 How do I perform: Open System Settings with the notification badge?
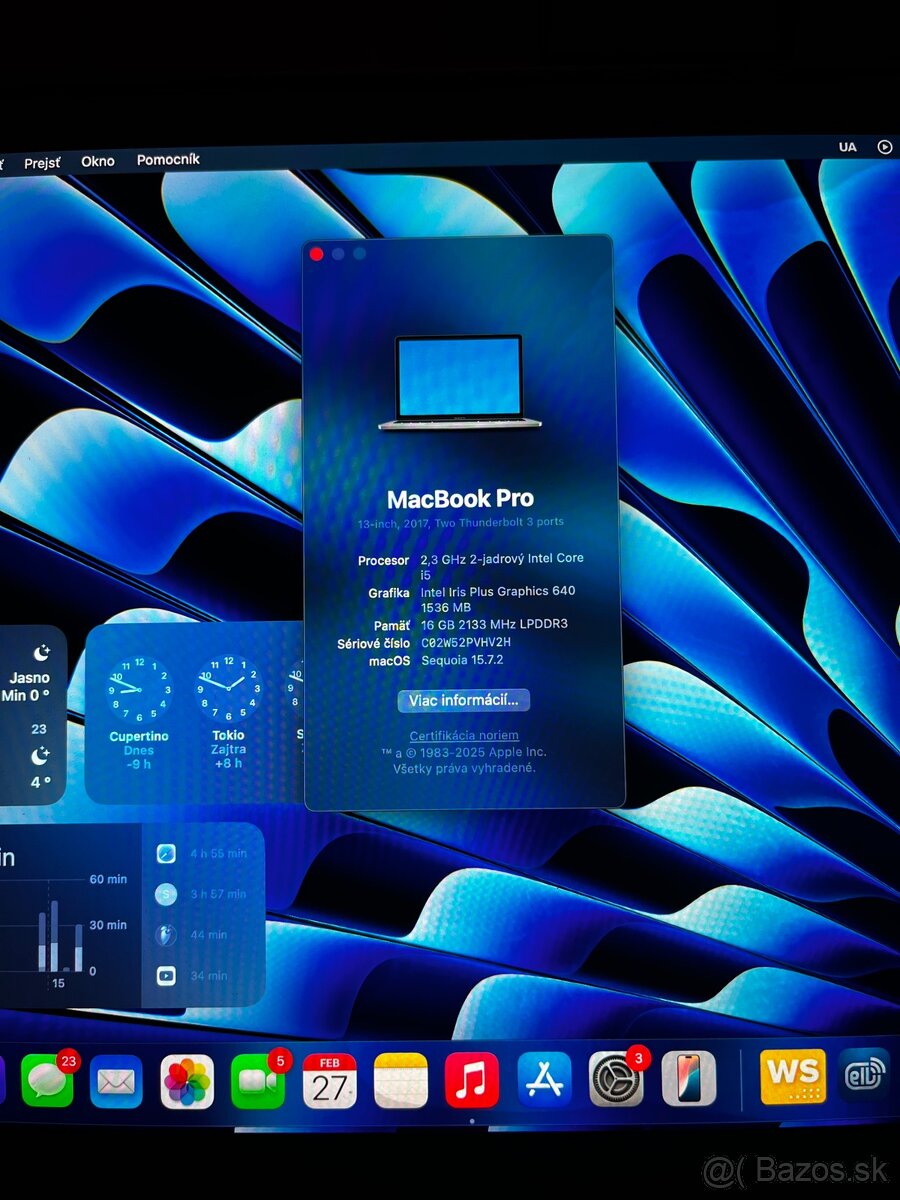pyautogui.click(x=614, y=1082)
